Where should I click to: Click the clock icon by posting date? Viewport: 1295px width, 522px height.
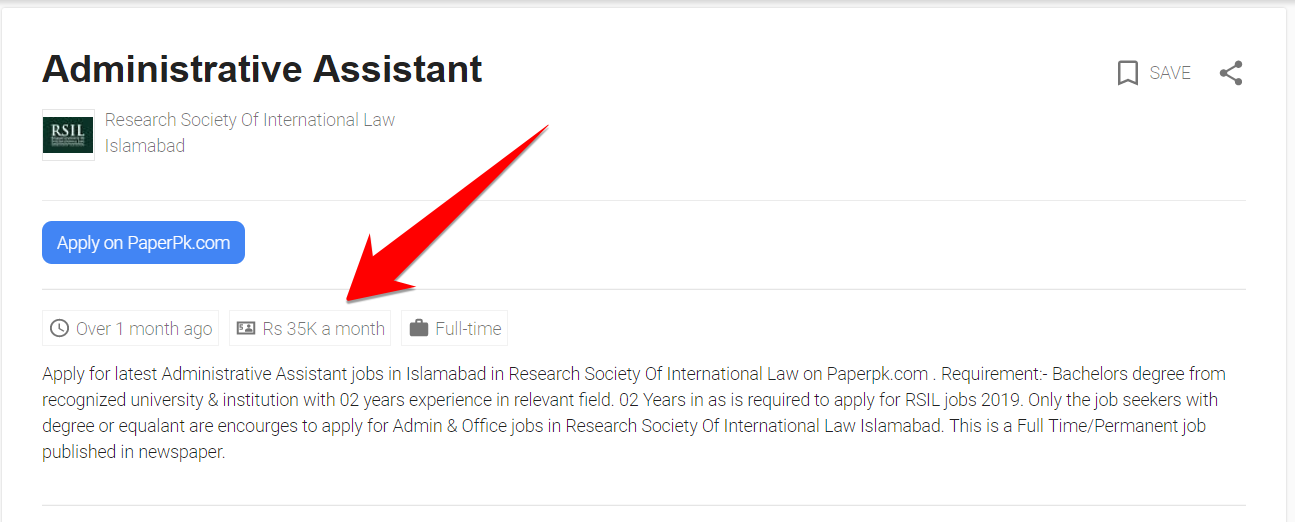[x=59, y=329]
